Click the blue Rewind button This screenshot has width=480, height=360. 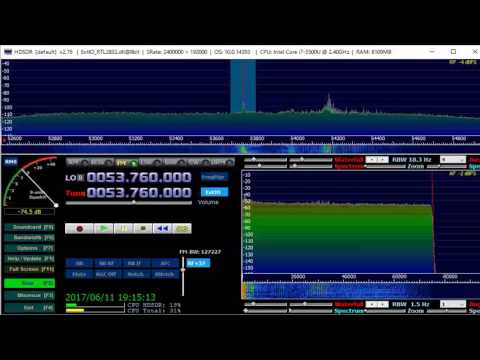tap(162, 229)
